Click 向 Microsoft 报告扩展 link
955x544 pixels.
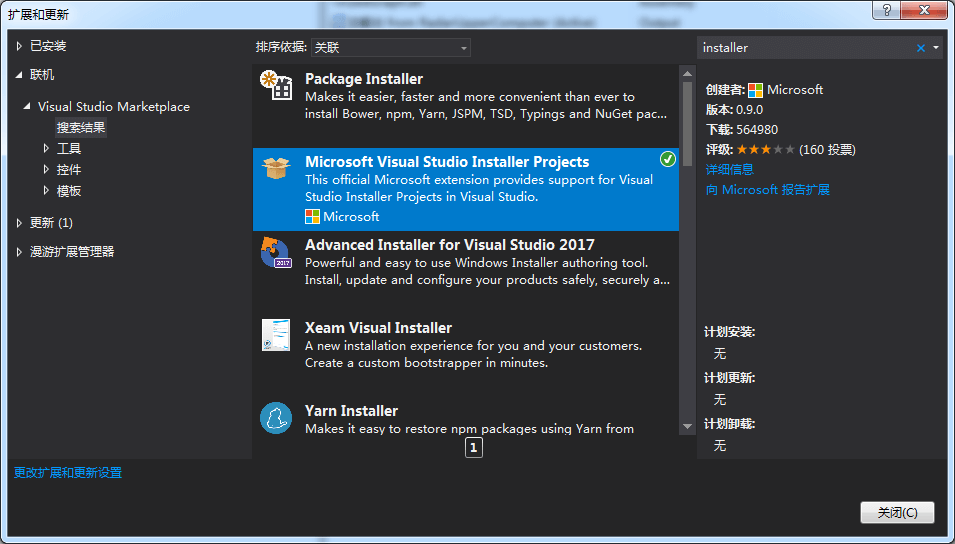pos(767,189)
